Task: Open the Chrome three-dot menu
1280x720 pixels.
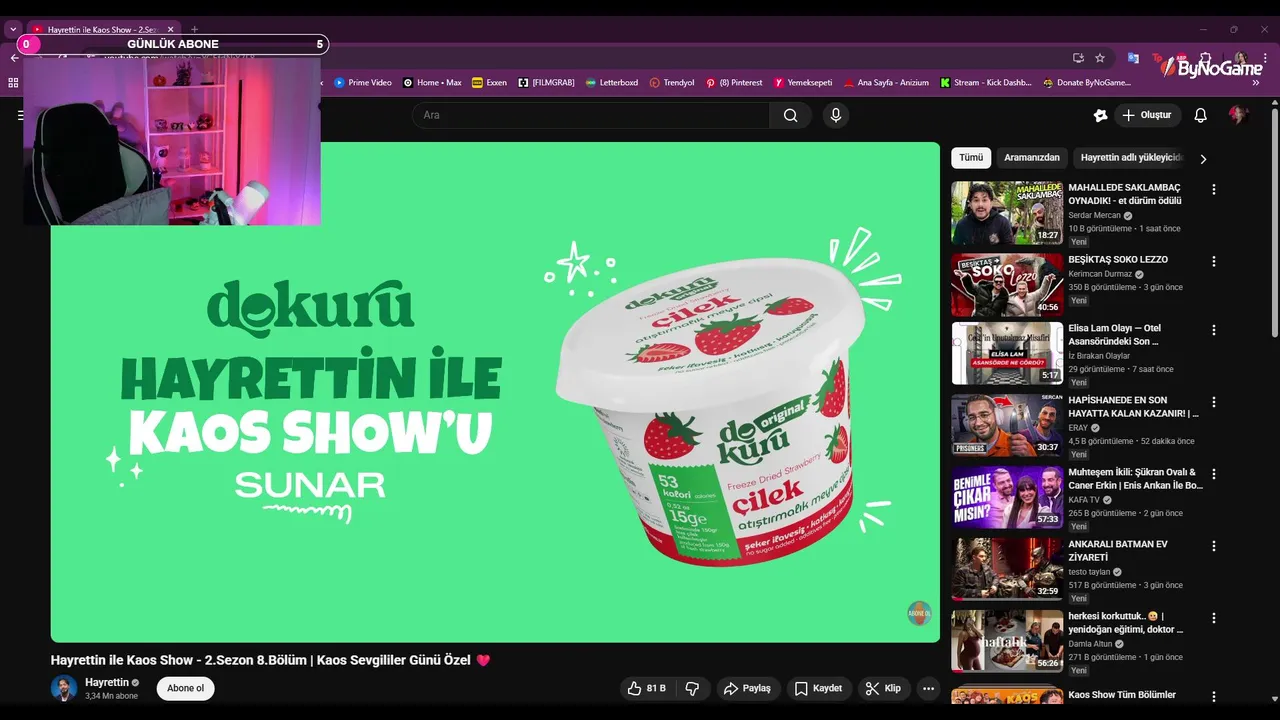Action: coord(1265,58)
